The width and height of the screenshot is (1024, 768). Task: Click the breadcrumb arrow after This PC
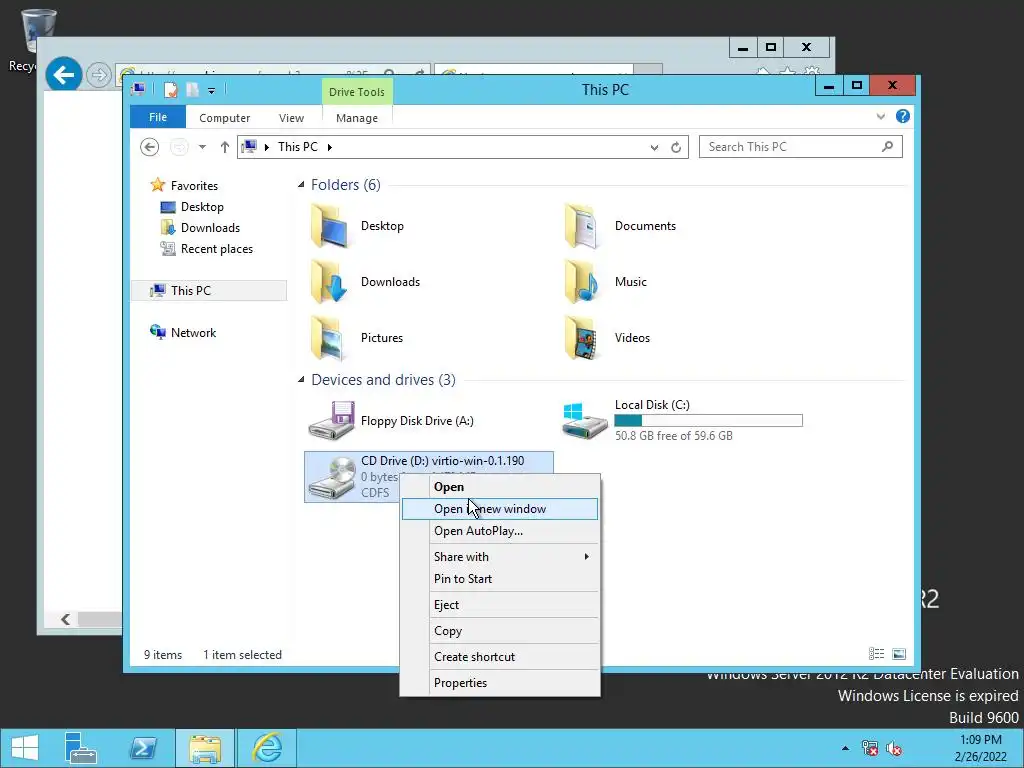[x=329, y=148]
